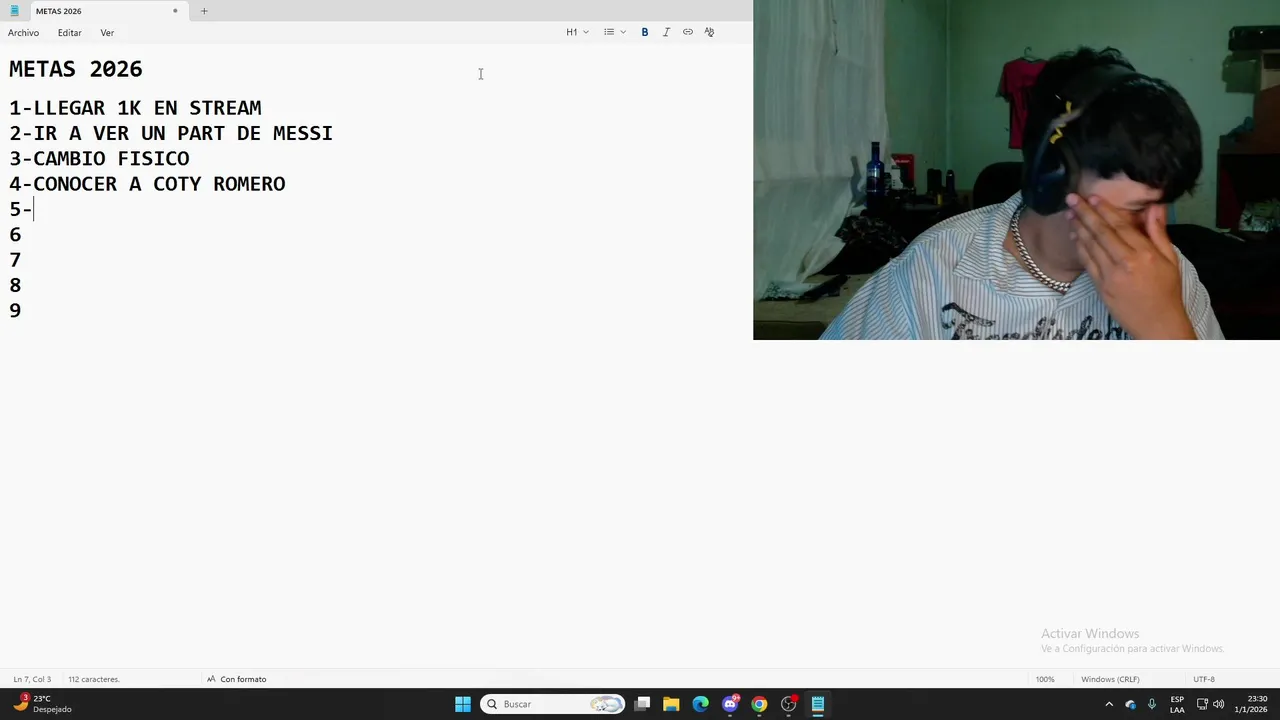Open the Archivo menu
1280x720 pixels.
24,33
